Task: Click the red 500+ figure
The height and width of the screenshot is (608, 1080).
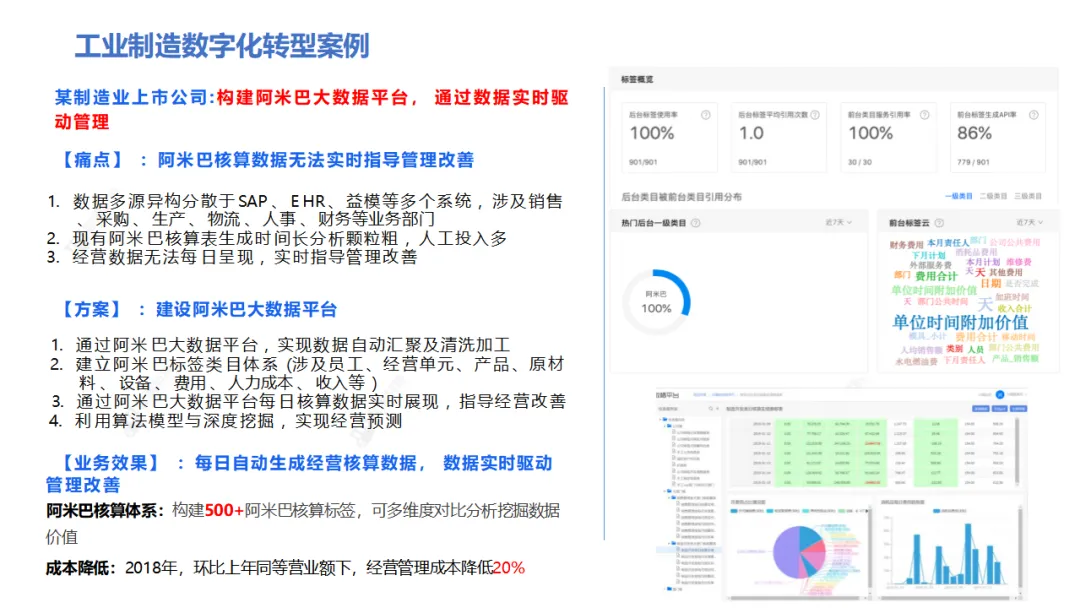Action: (x=225, y=510)
